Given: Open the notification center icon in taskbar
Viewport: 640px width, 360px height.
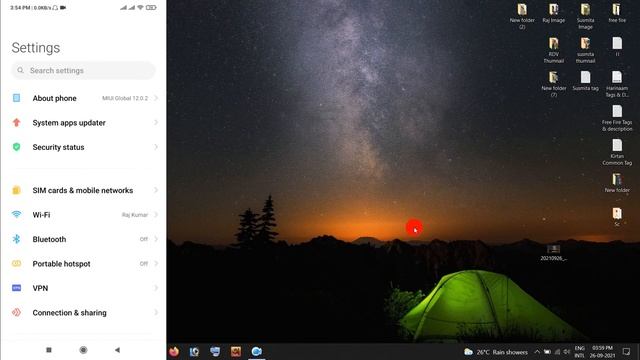Looking at the screenshot, I should click(627, 351).
